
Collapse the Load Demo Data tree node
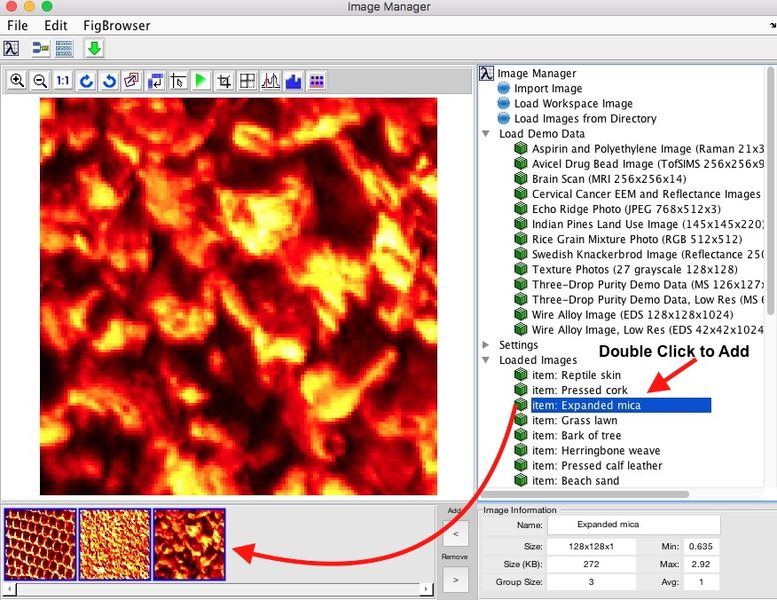(487, 134)
